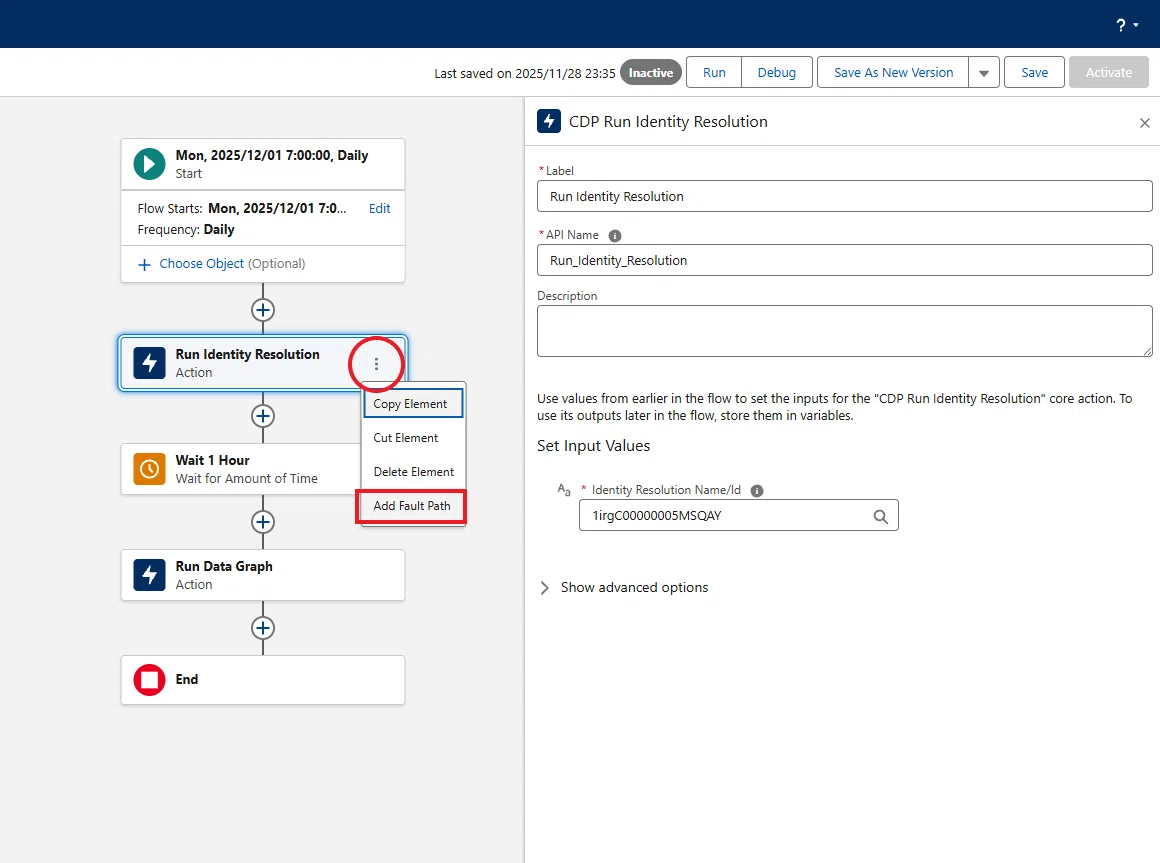Open the help question mark menu
The width and height of the screenshot is (1160, 863).
coord(1121,25)
